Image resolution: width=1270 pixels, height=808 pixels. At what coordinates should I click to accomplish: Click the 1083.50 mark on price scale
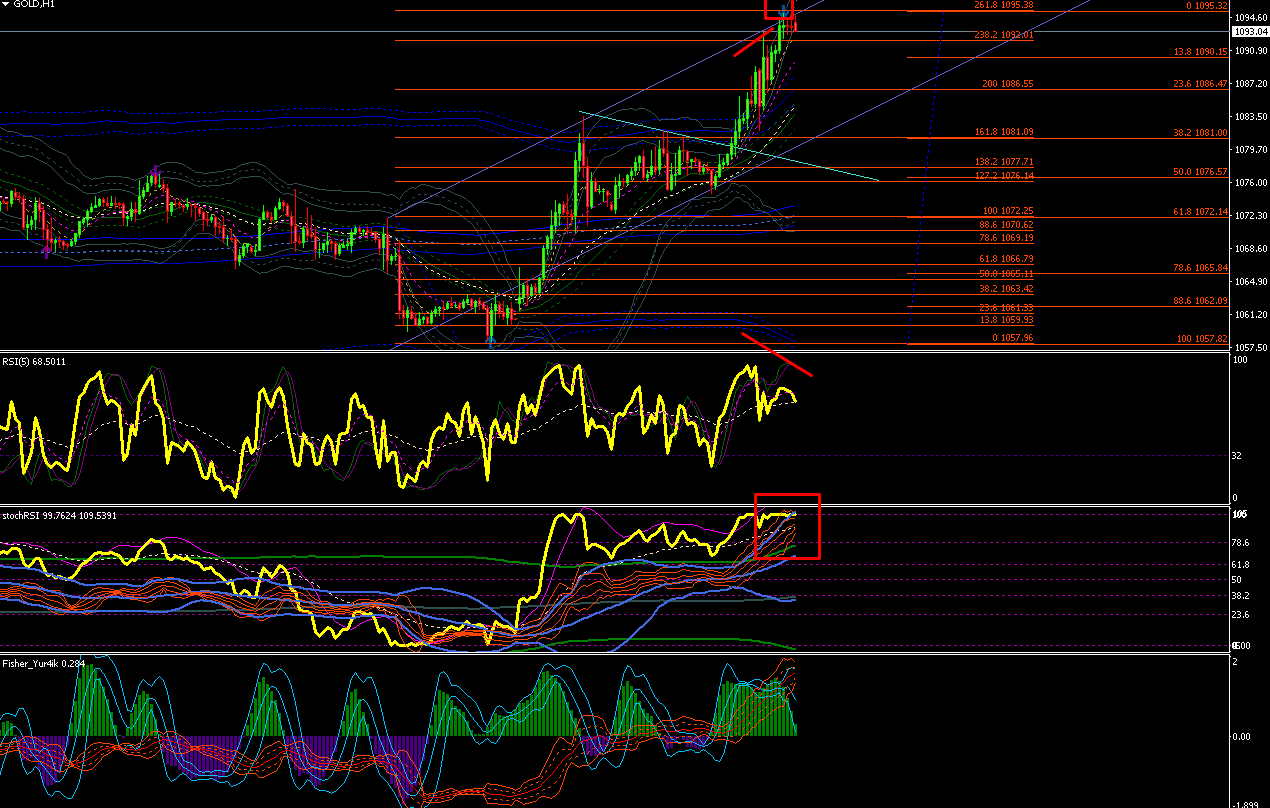click(x=1250, y=117)
